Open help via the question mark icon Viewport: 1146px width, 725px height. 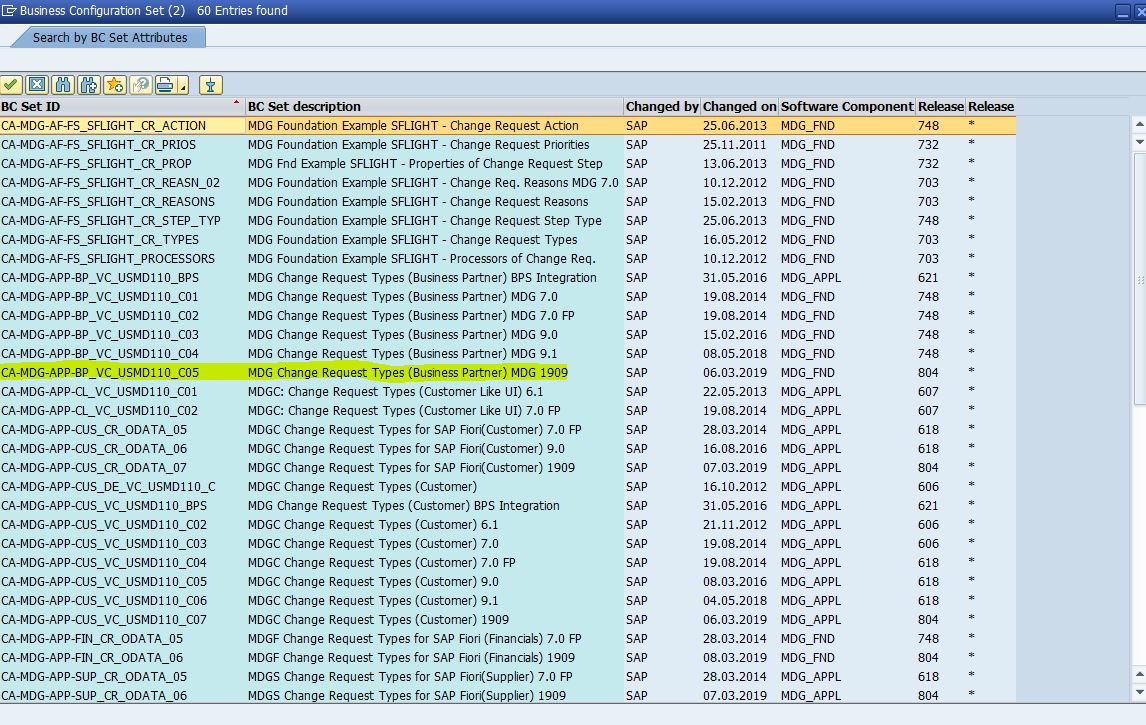pyautogui.click(x=139, y=85)
